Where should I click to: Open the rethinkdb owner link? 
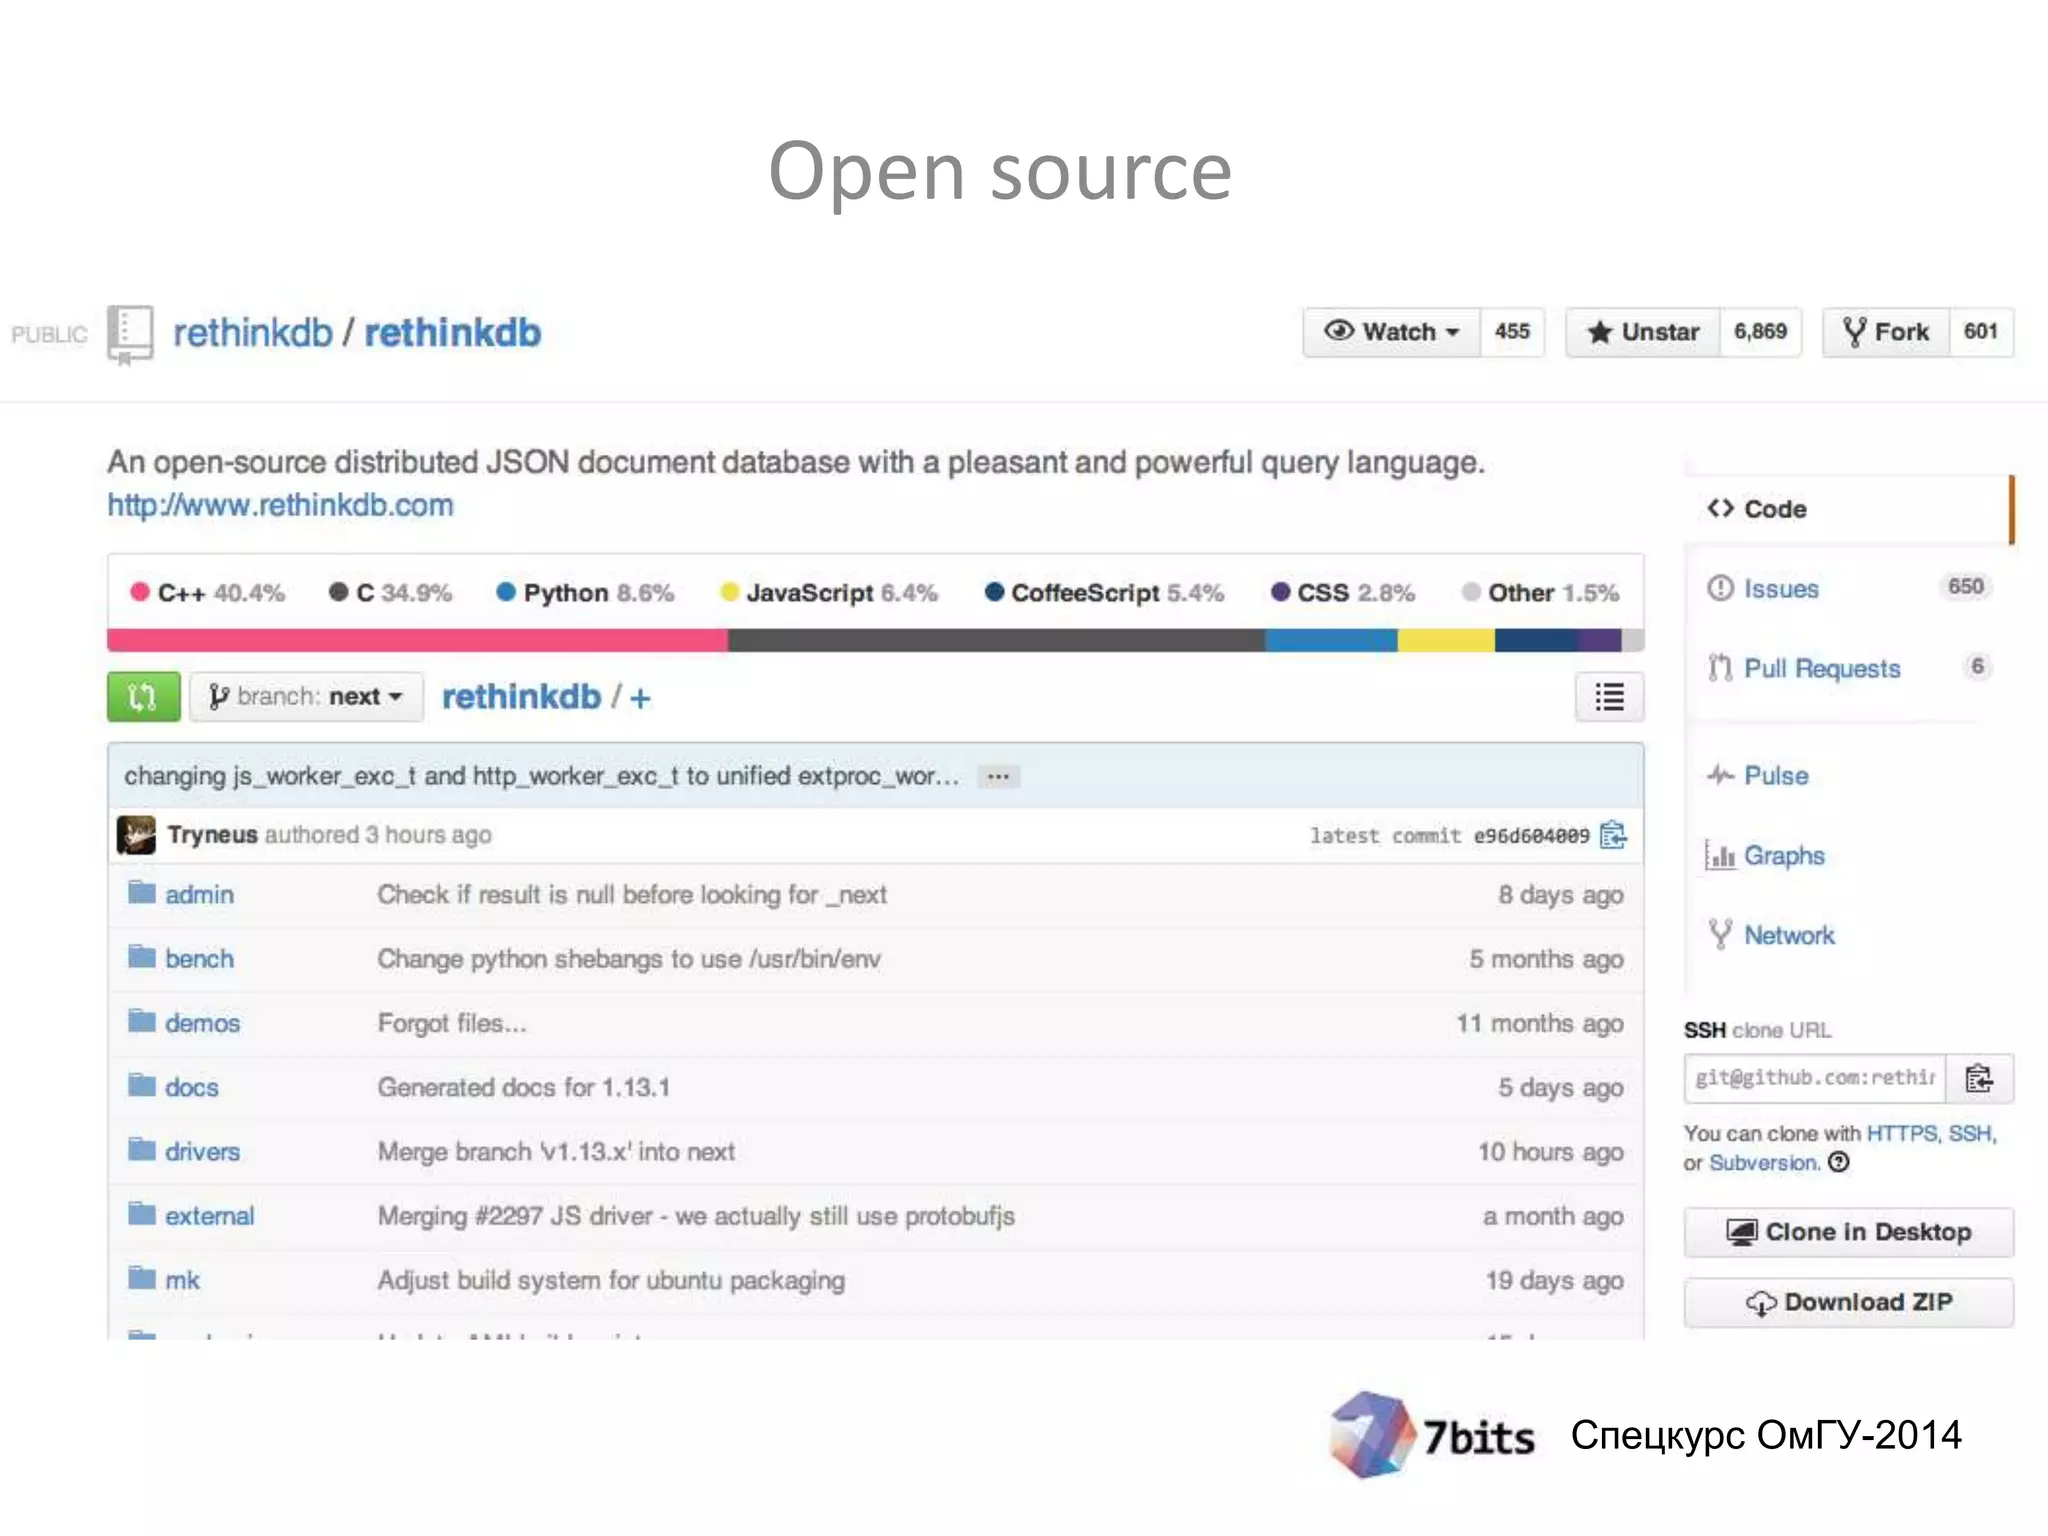pyautogui.click(x=253, y=333)
